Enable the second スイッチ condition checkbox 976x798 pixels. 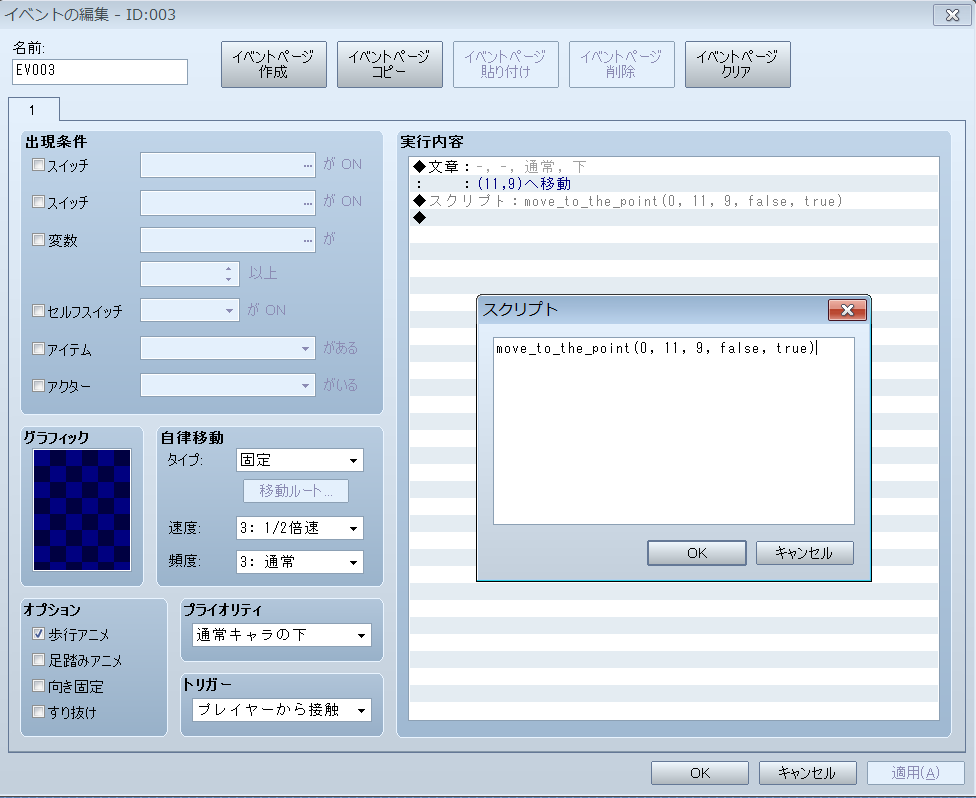[39, 202]
